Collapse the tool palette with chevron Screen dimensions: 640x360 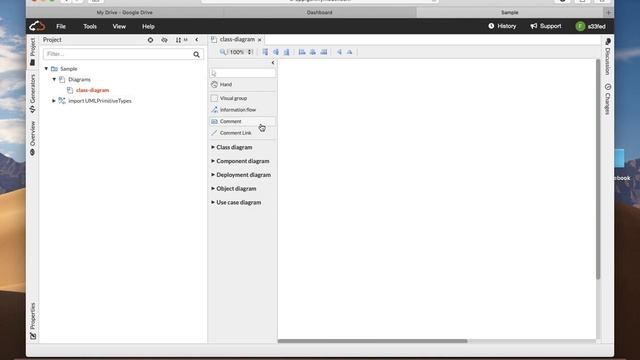(273, 63)
